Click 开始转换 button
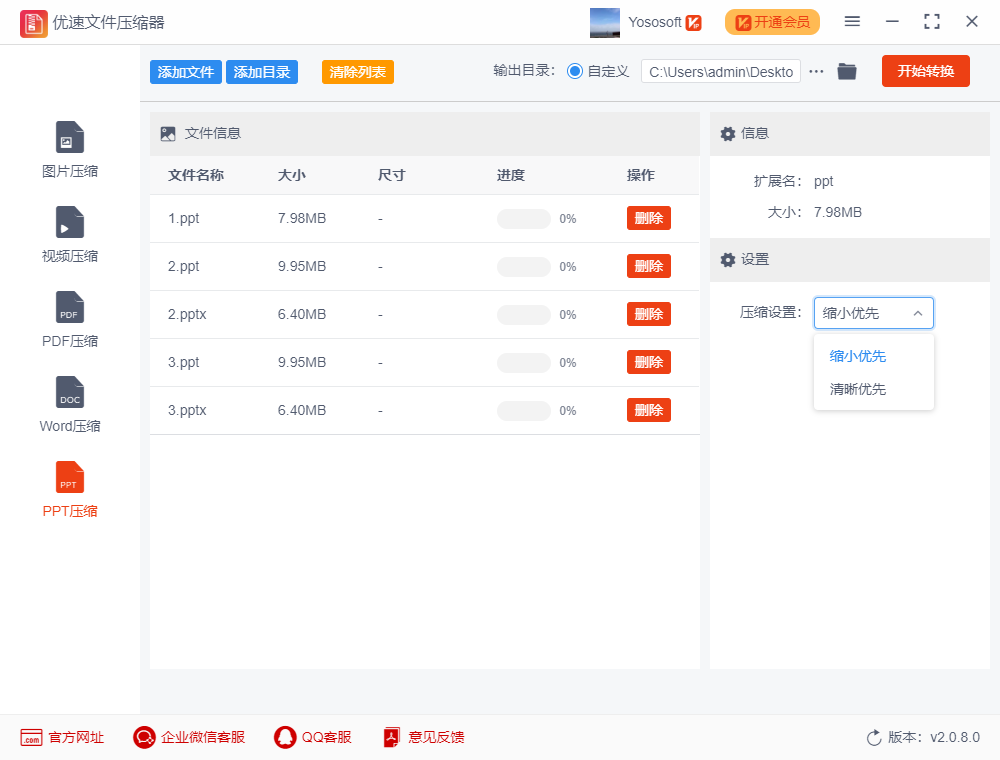The height and width of the screenshot is (760, 1000). (925, 71)
